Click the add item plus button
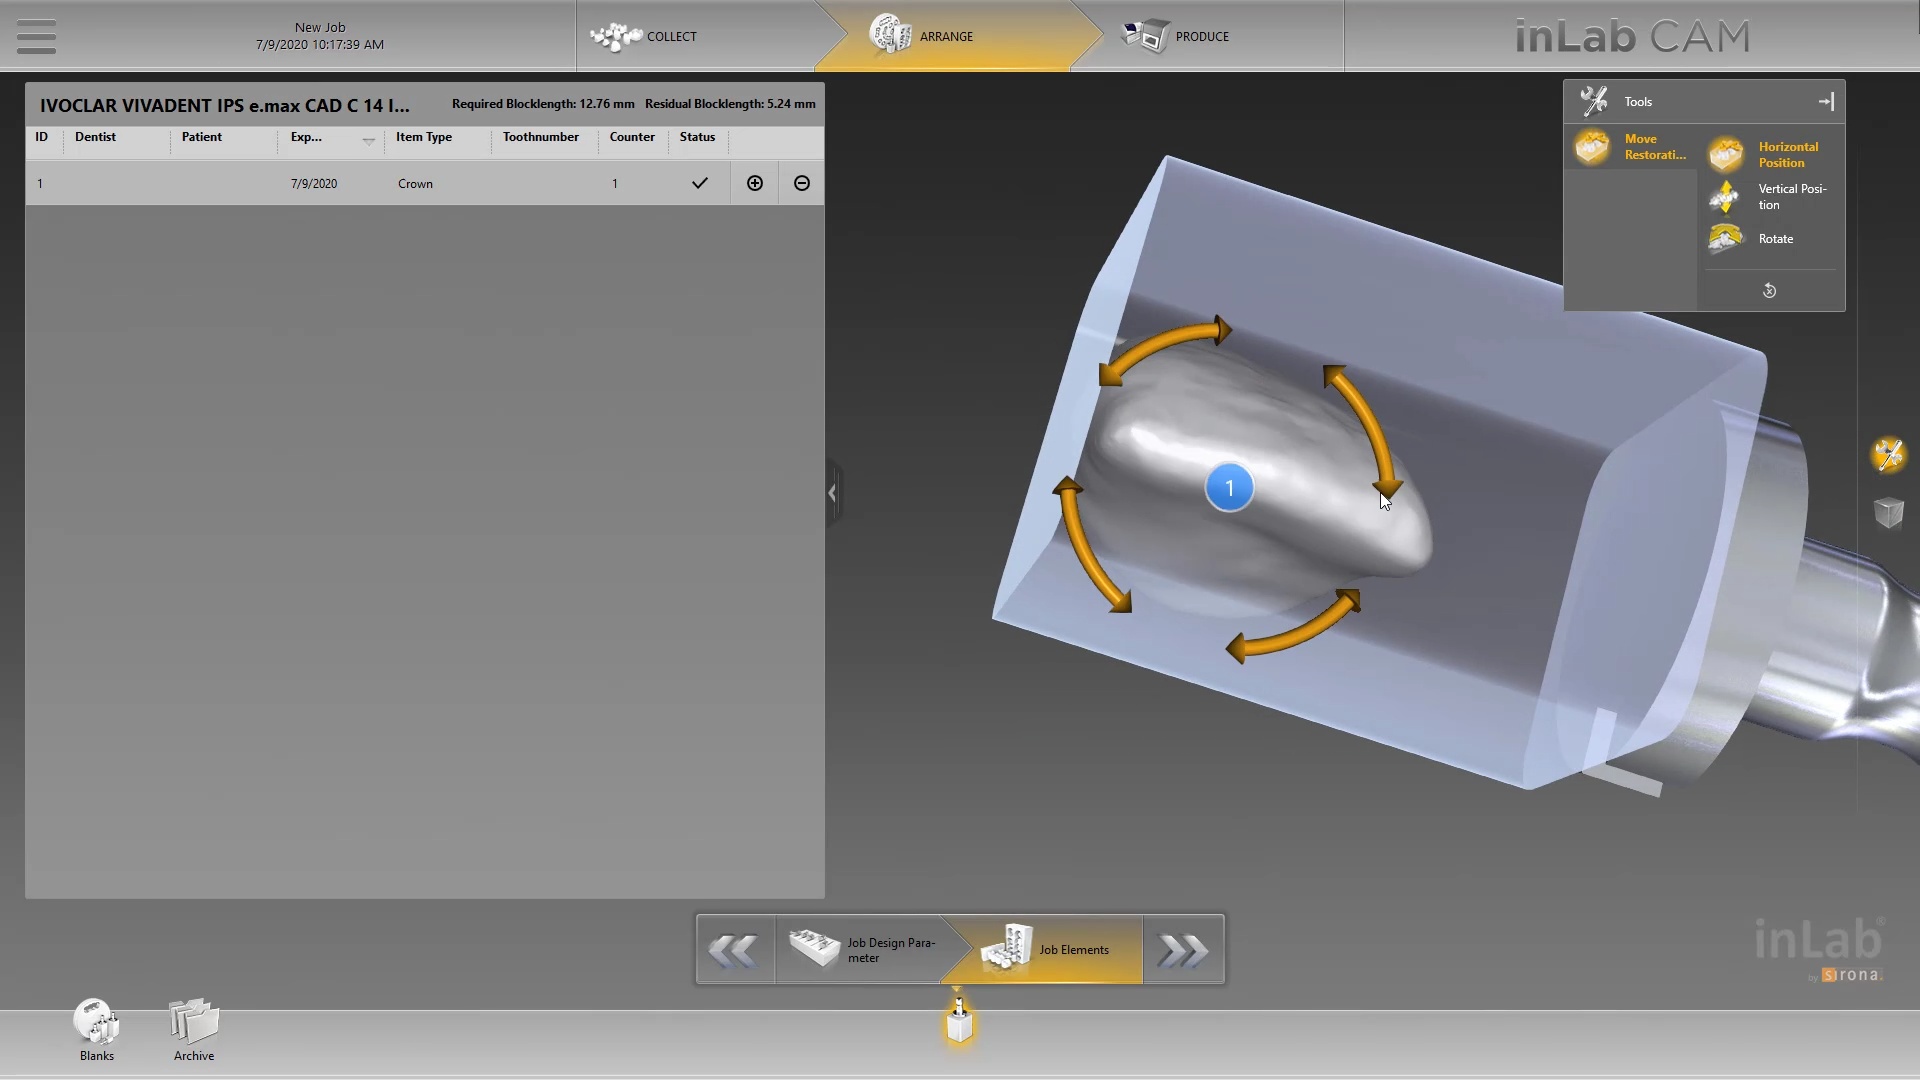Viewport: 1920px width, 1080px height. point(754,182)
